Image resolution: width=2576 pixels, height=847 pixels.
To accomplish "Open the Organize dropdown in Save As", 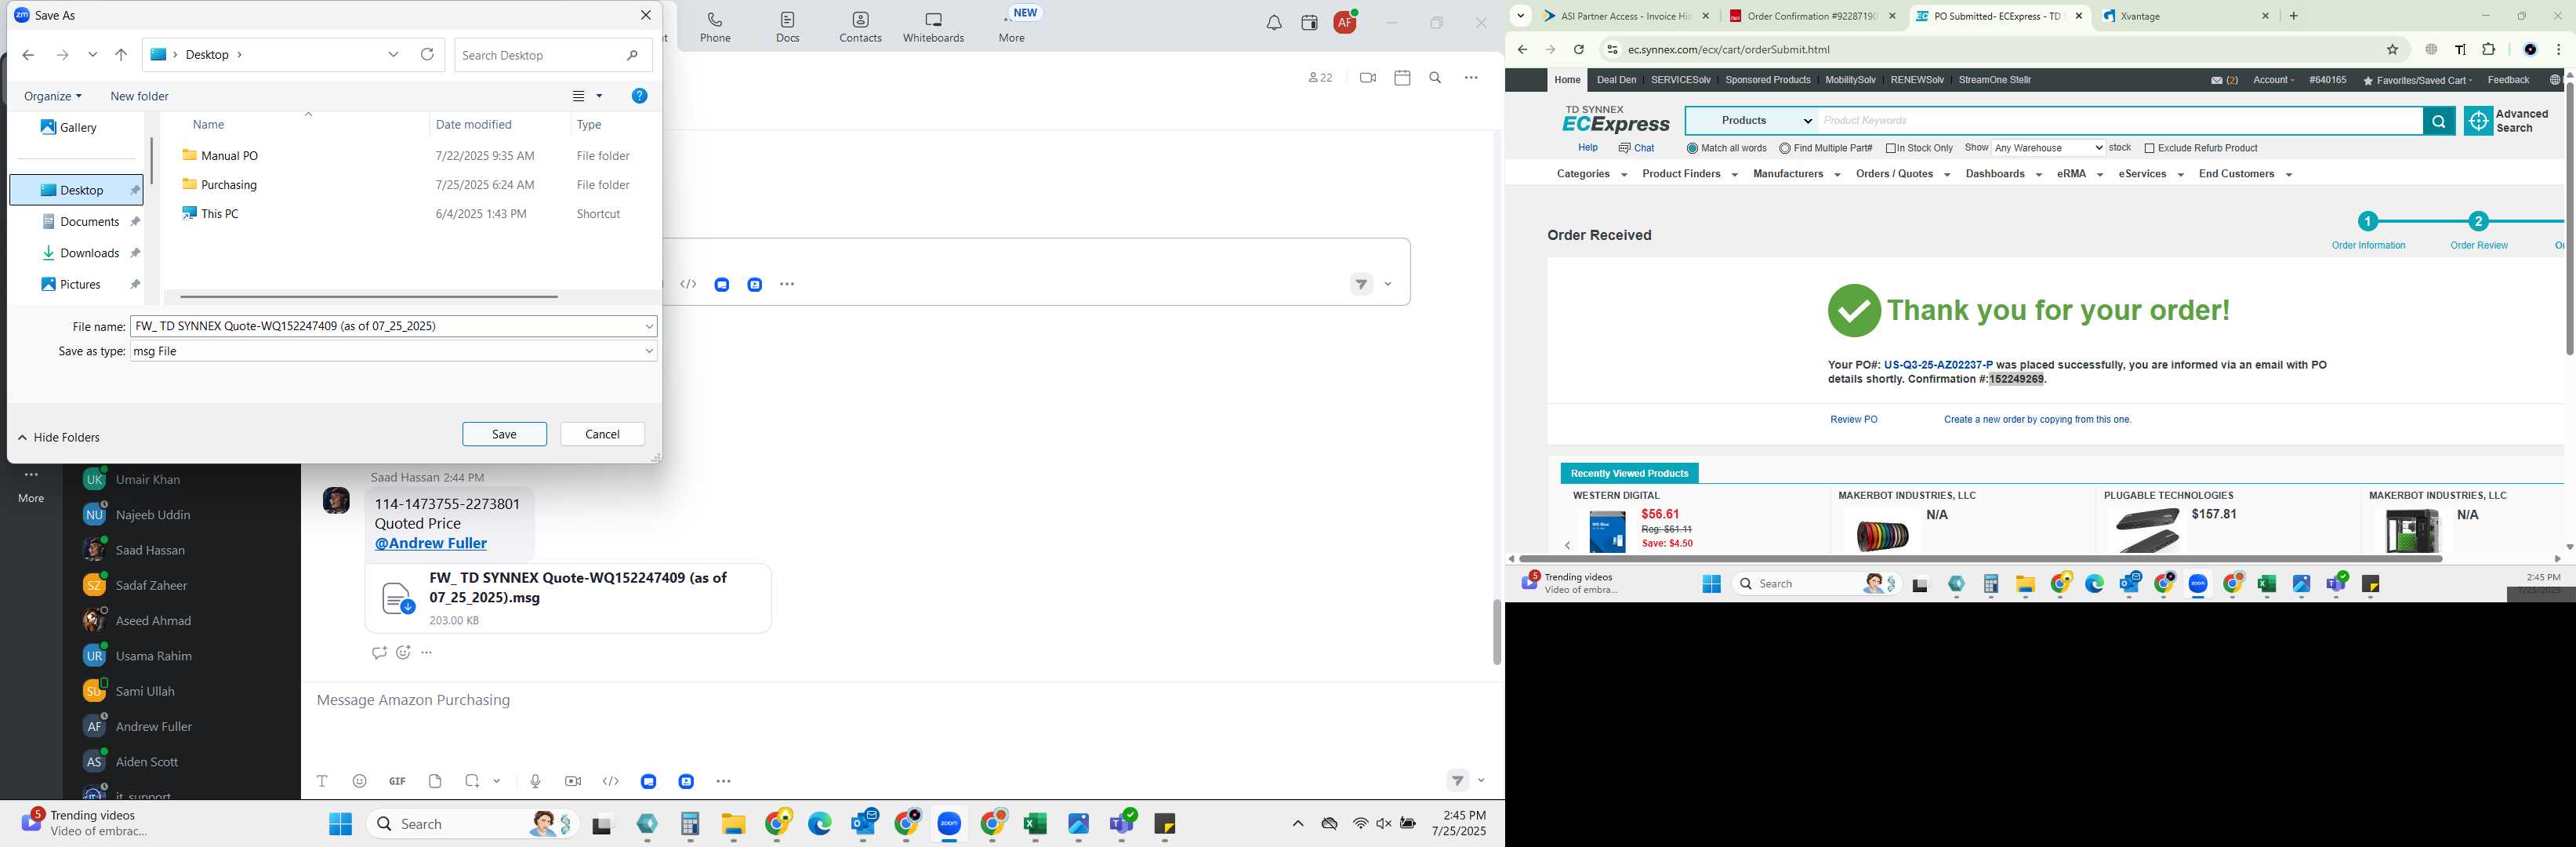I will point(53,96).
